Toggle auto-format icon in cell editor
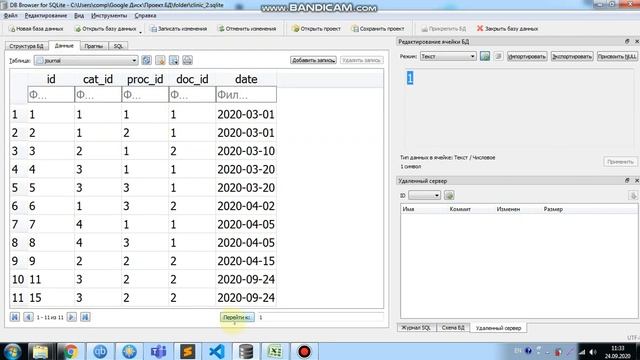The height and width of the screenshot is (360, 640). point(485,56)
